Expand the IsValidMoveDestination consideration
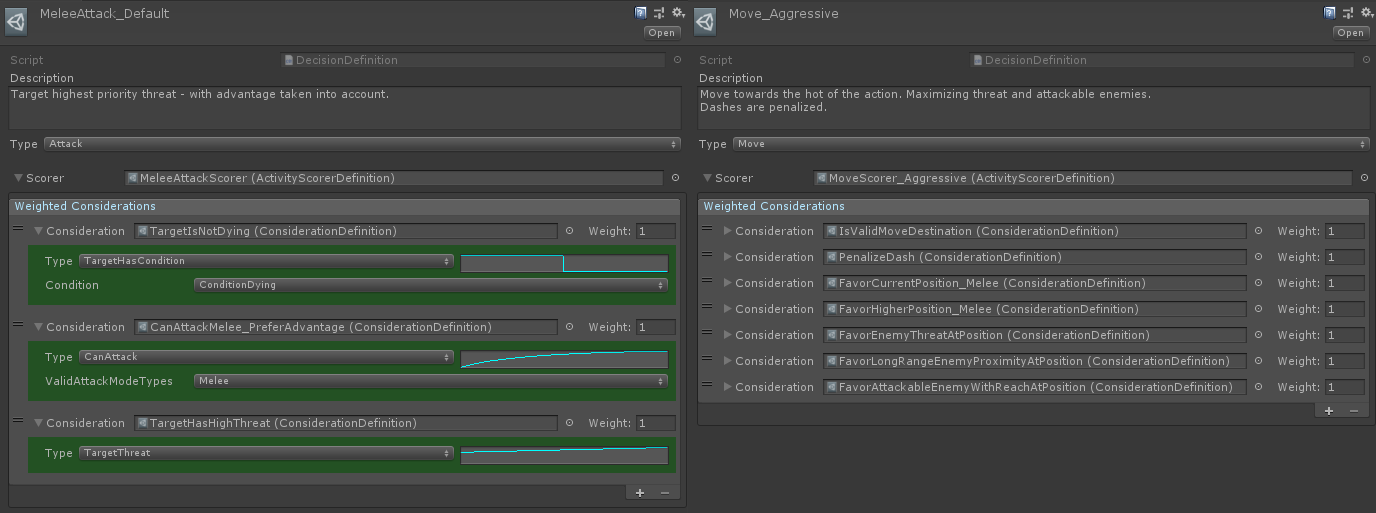Screen dimensions: 1376x513 click(728, 231)
